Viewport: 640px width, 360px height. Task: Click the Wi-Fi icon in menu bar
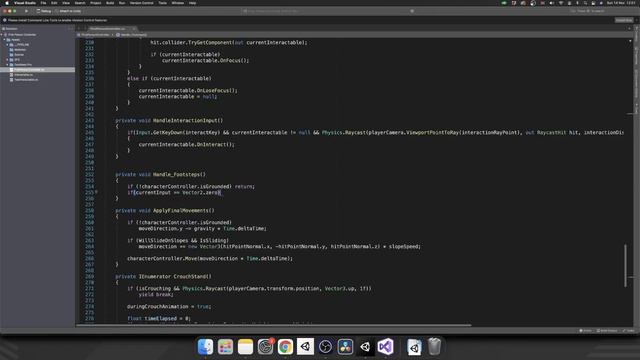click(561, 3)
